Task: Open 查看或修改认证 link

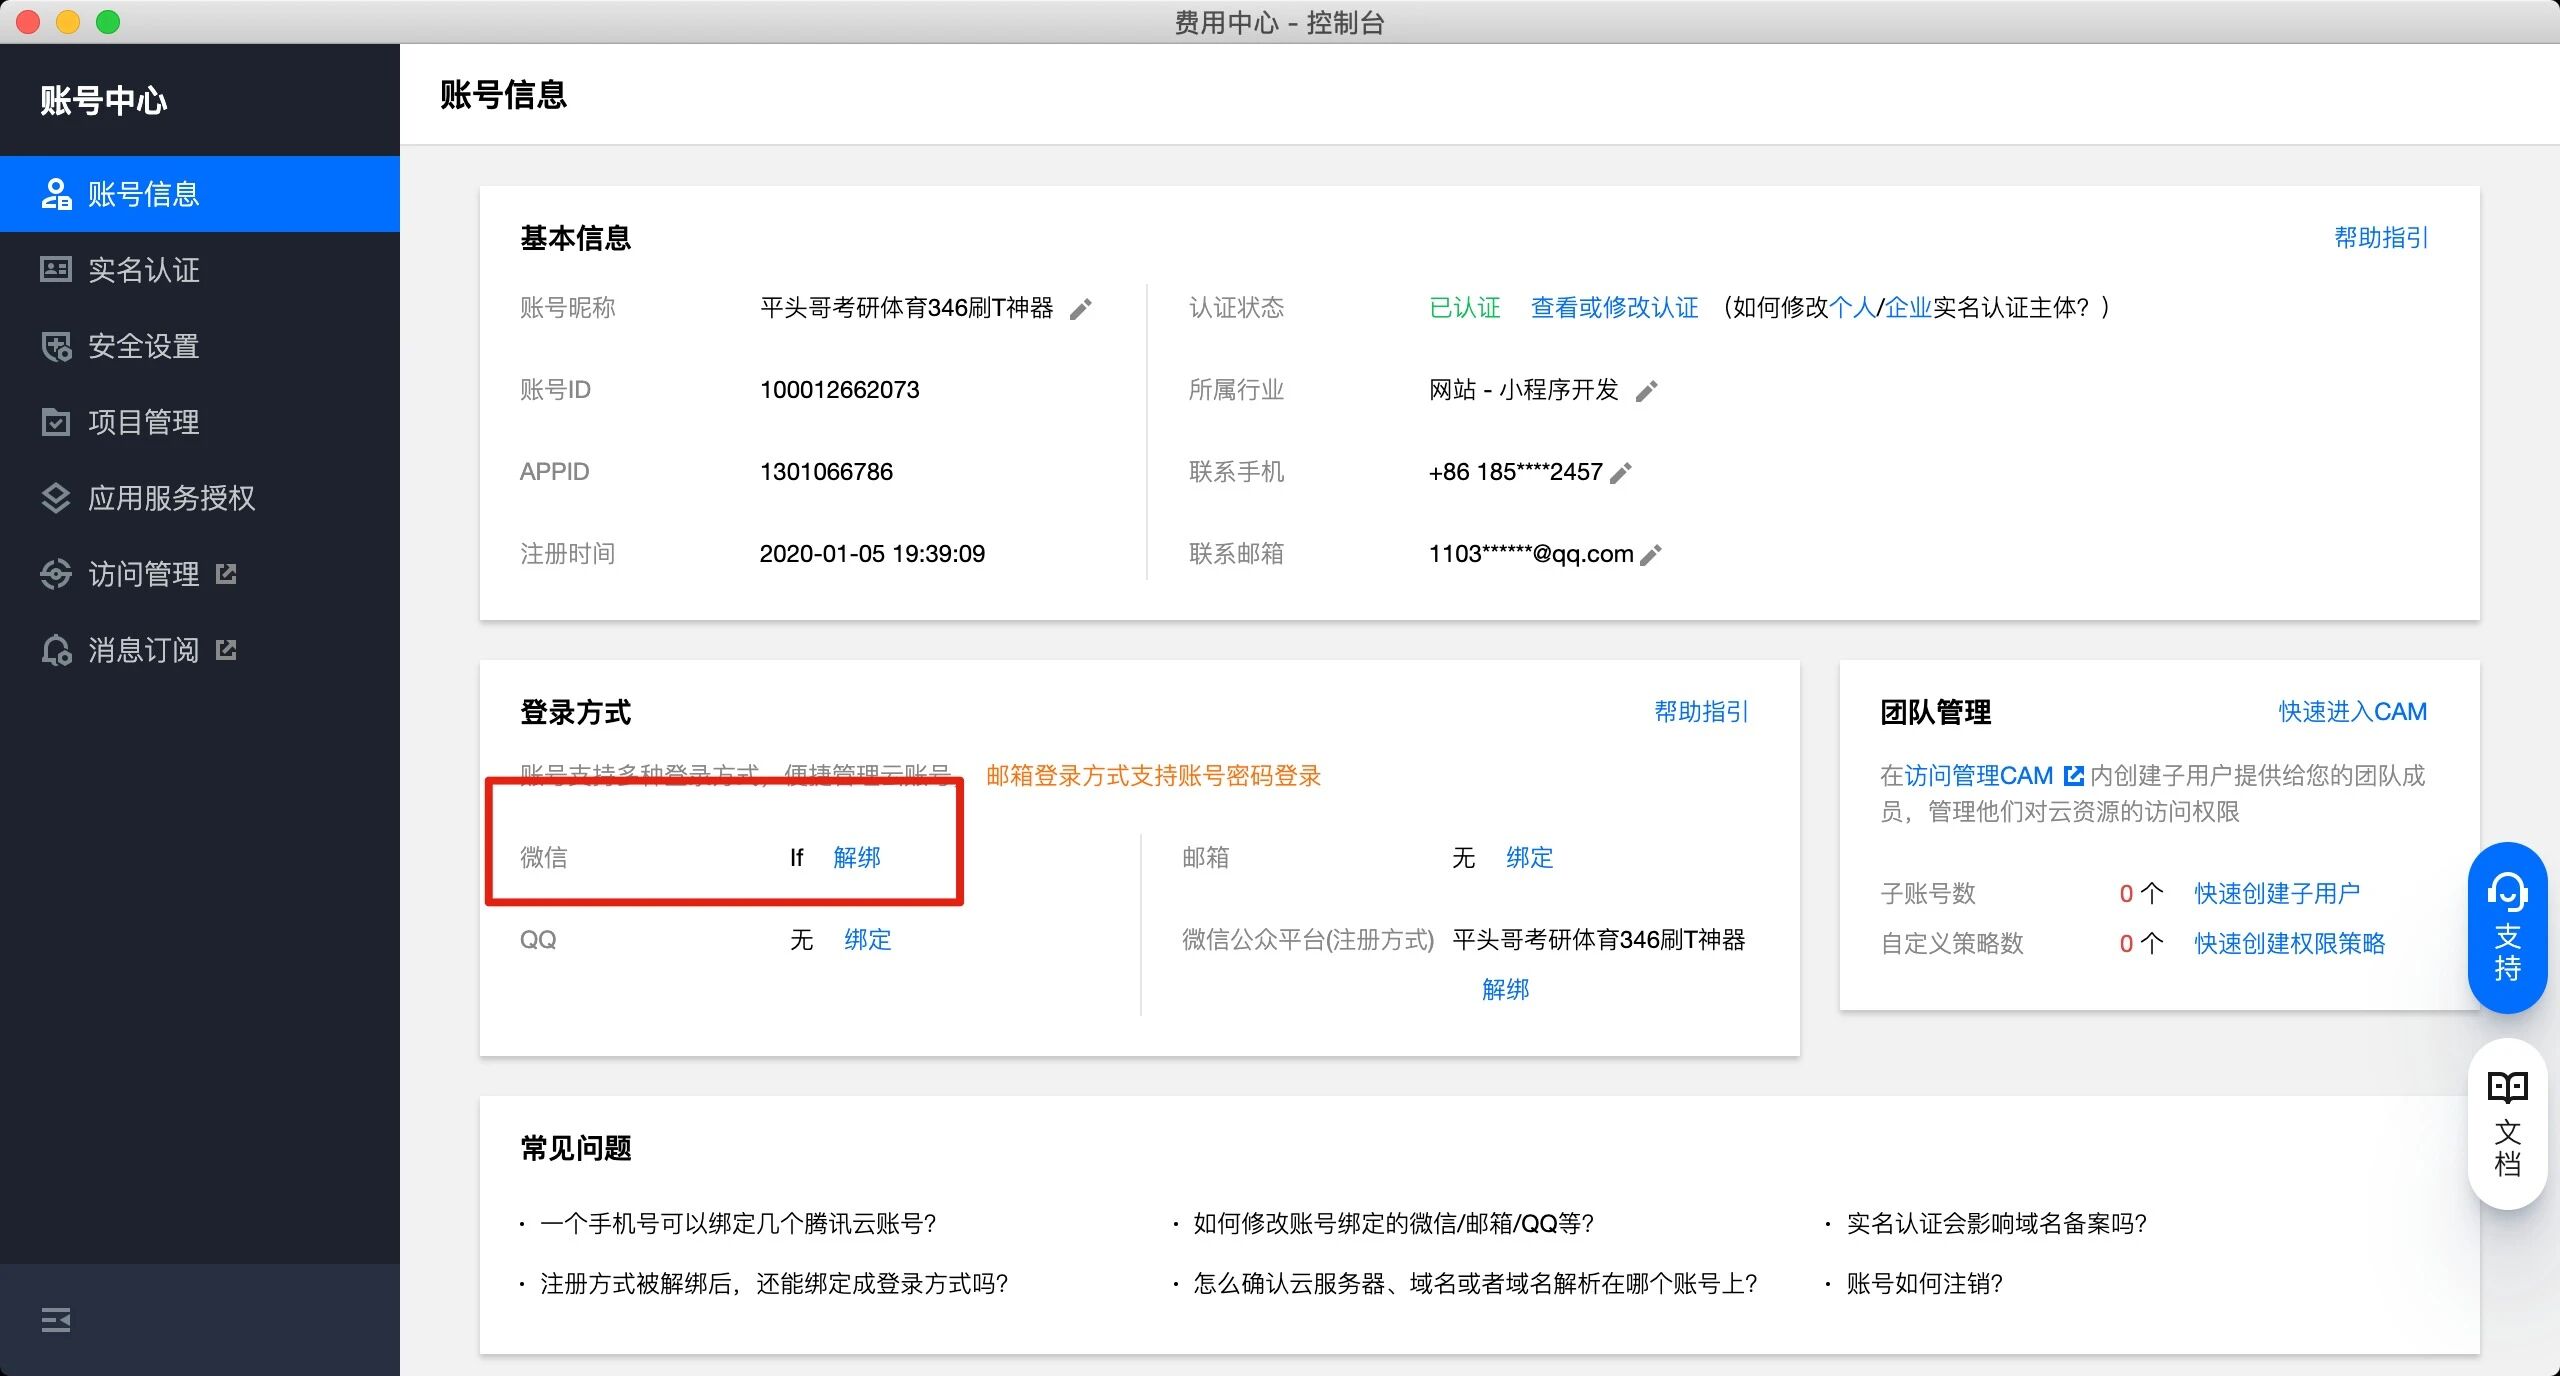Action: point(1614,307)
